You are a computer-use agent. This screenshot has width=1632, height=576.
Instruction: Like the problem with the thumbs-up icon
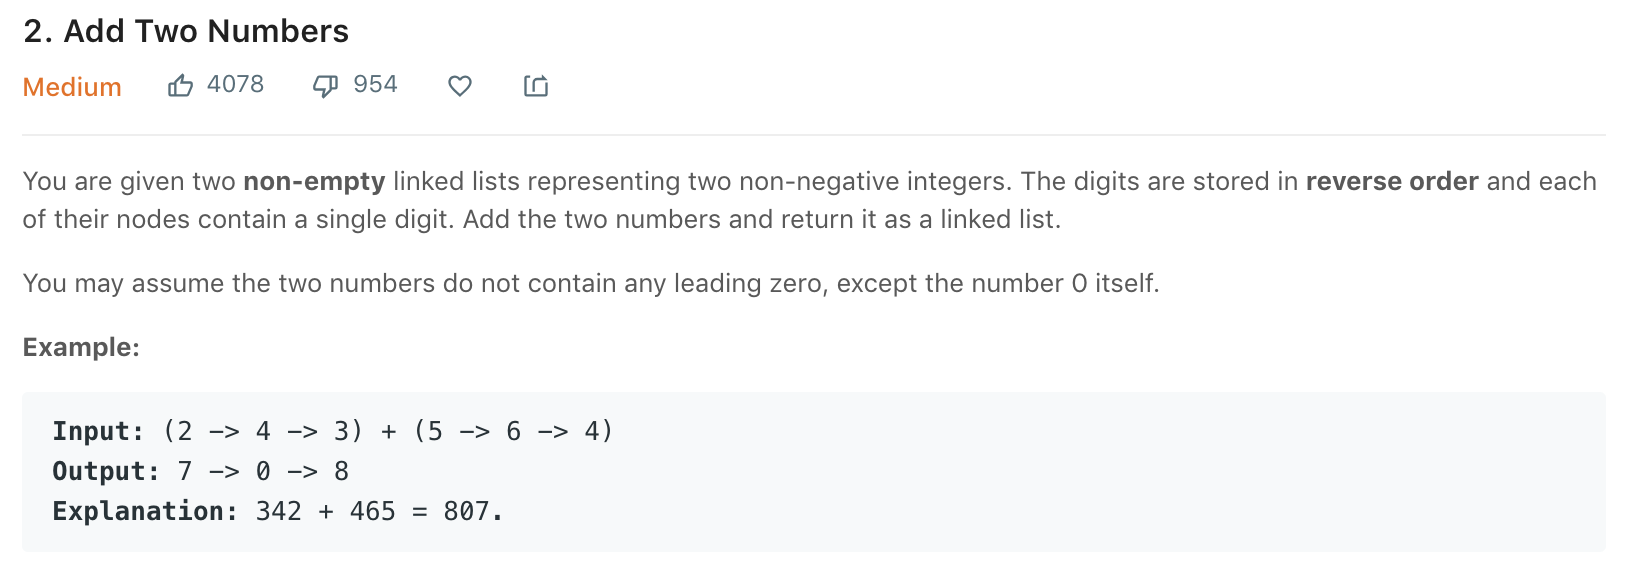click(x=182, y=85)
